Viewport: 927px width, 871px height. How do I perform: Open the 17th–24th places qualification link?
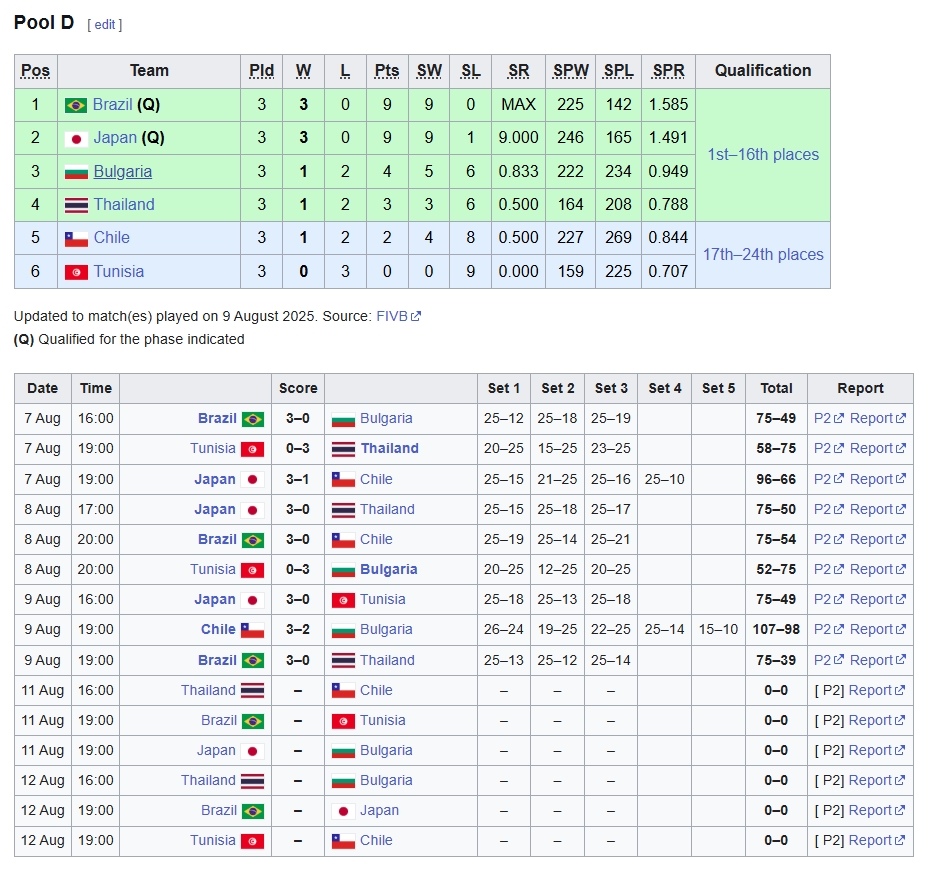[762, 254]
